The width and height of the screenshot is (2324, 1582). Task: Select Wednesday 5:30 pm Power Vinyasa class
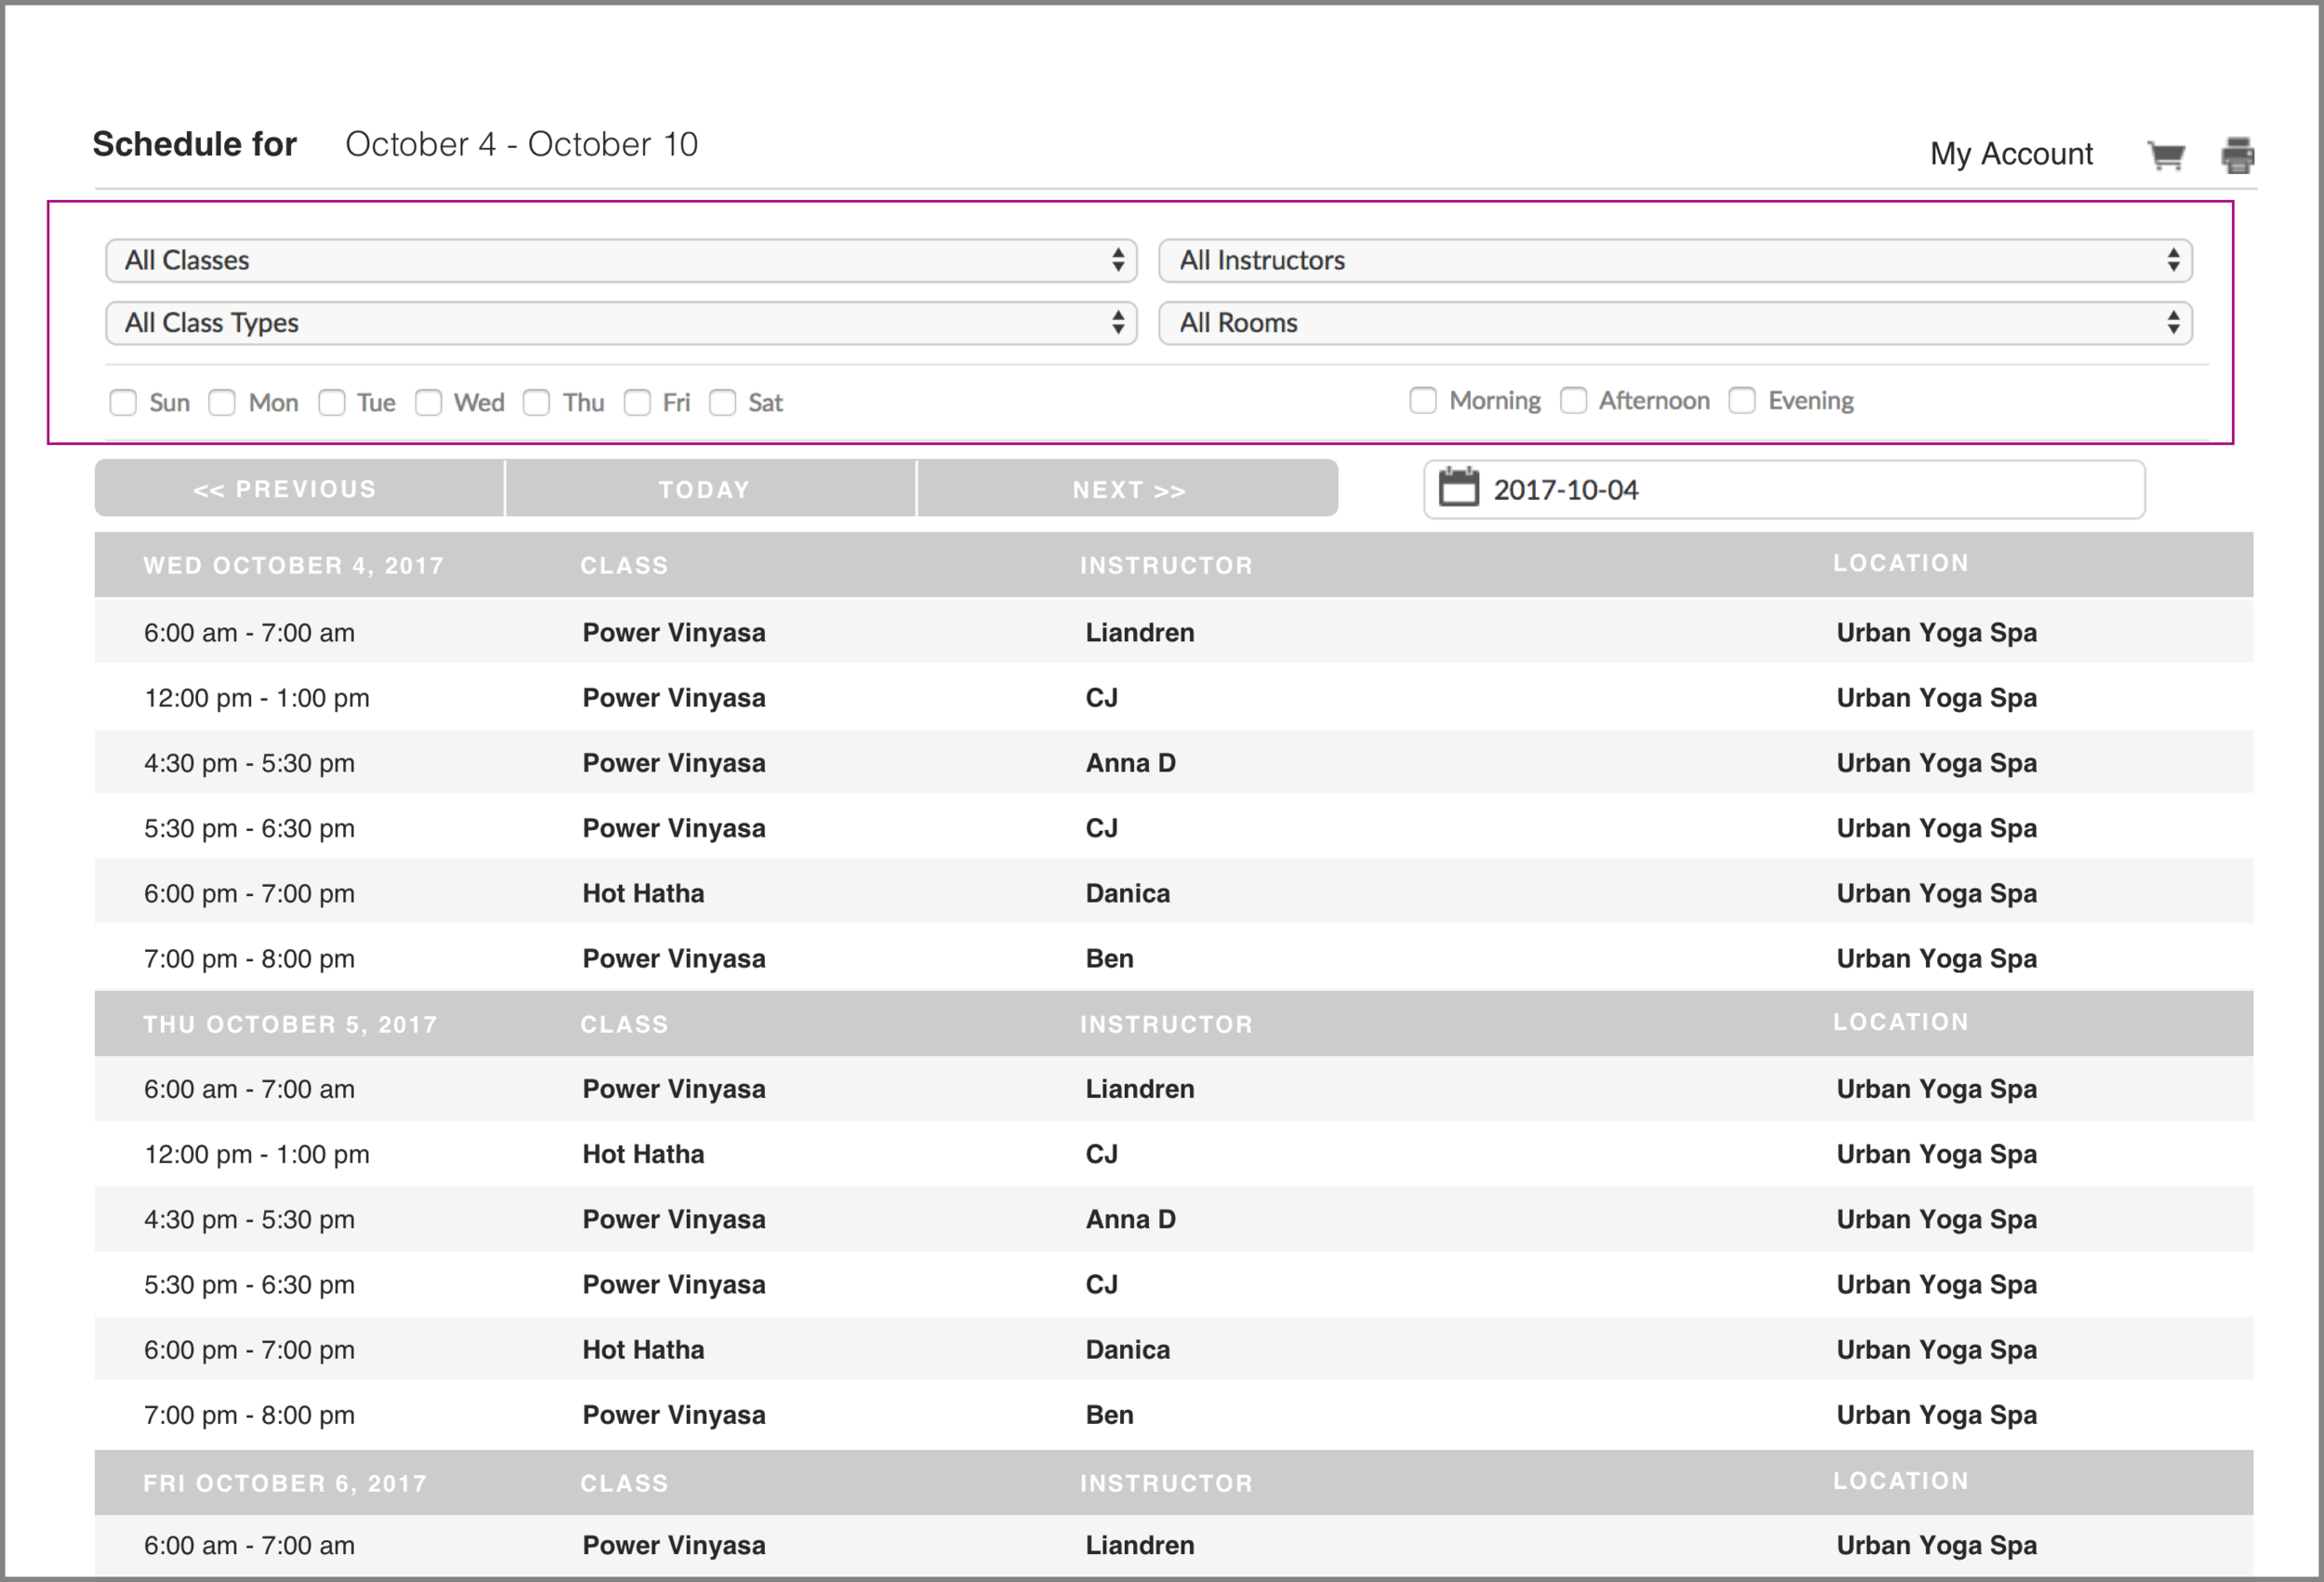[674, 828]
